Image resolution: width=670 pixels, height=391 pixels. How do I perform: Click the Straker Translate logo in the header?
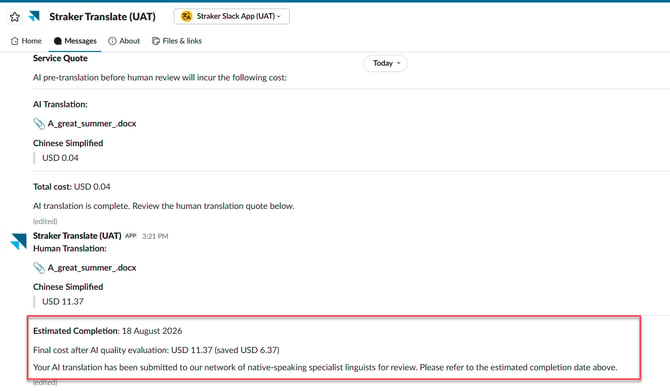(x=34, y=16)
